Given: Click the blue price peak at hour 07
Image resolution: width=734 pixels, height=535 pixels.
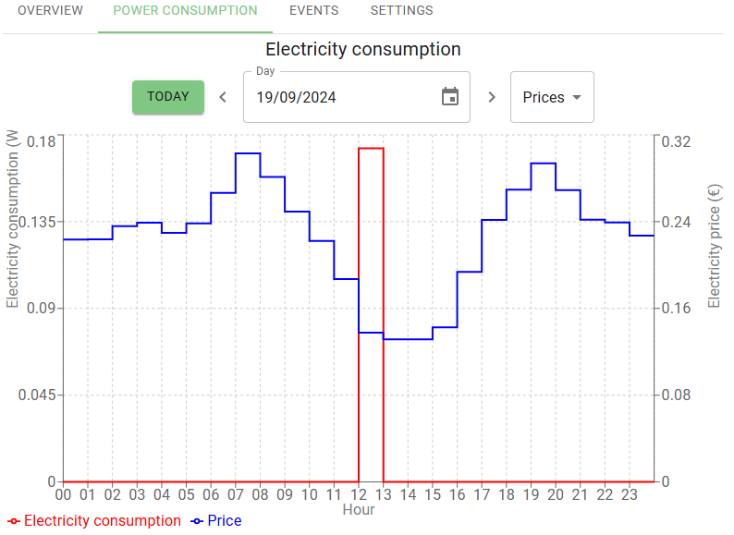Looking at the screenshot, I should click(x=248, y=153).
